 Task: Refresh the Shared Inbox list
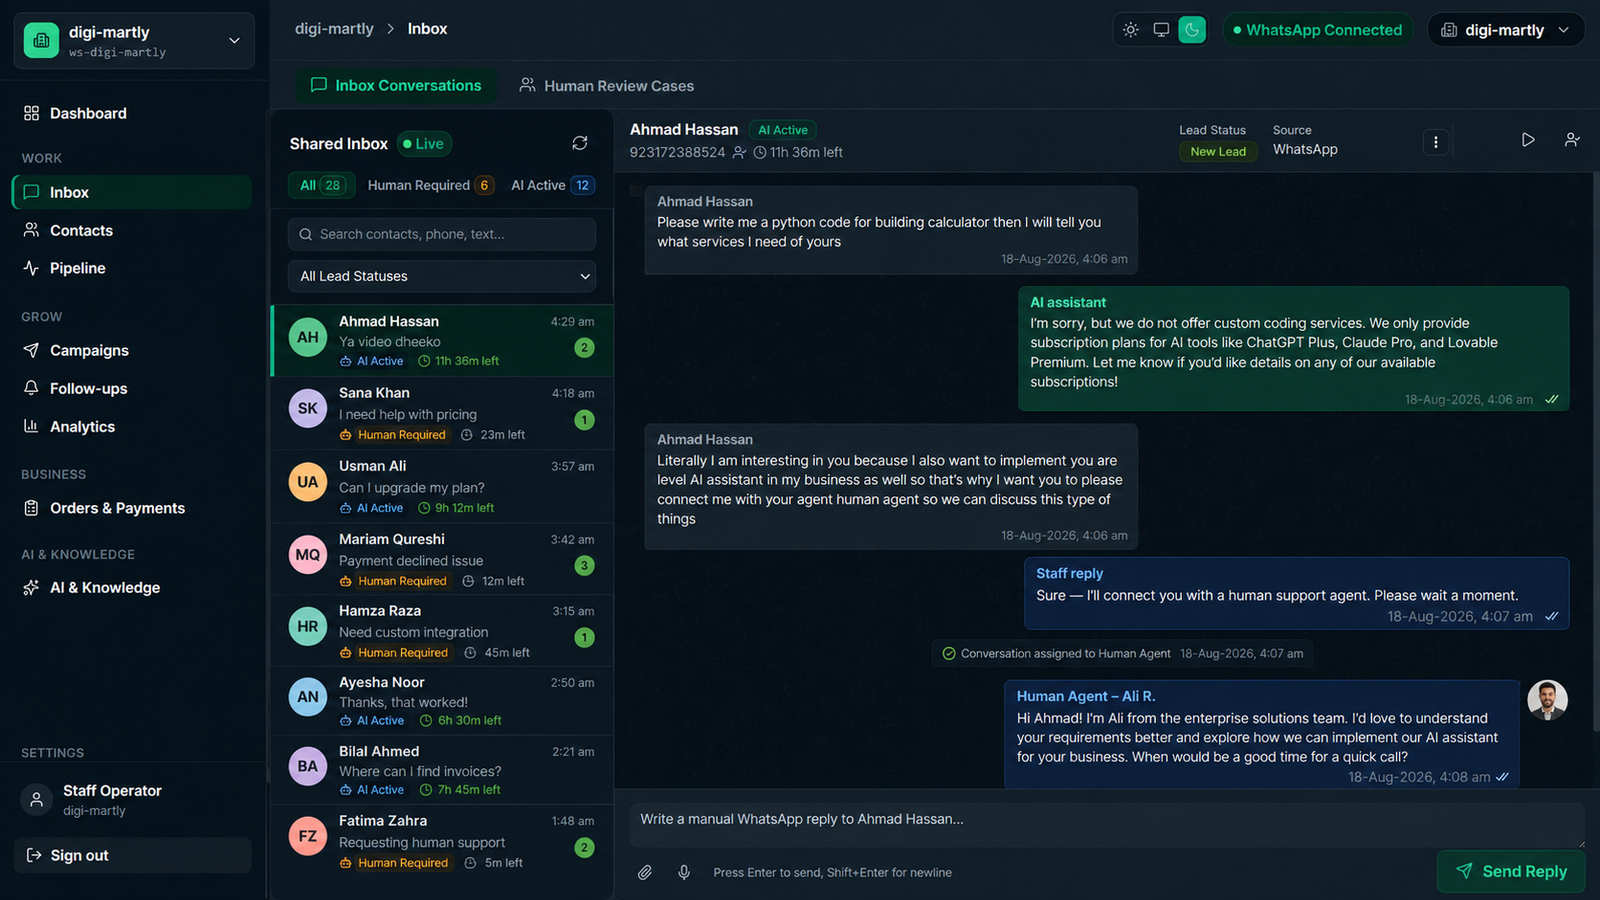(580, 143)
